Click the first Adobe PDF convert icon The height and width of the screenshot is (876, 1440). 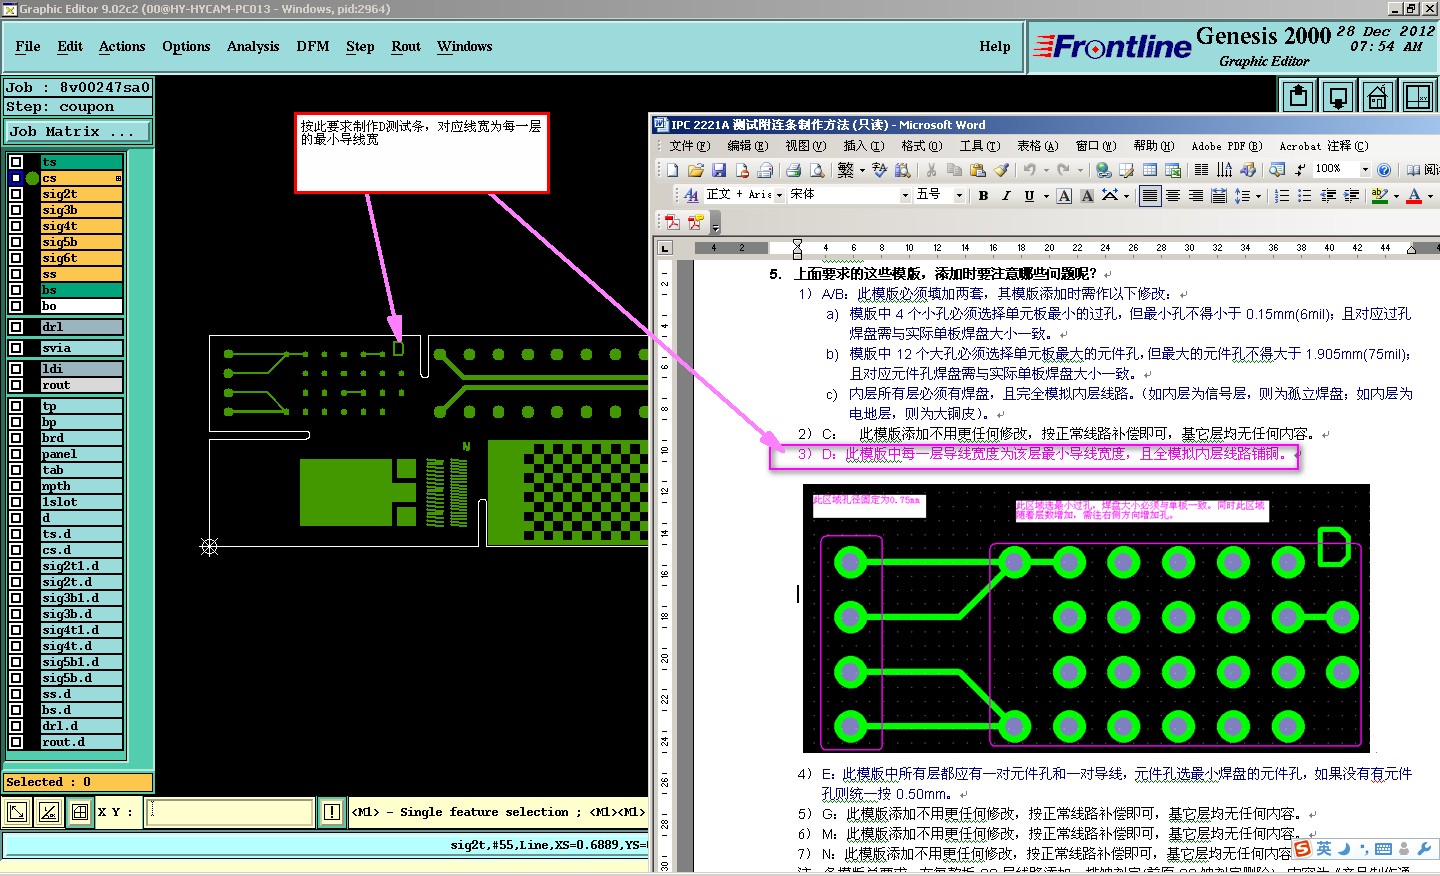tap(673, 222)
